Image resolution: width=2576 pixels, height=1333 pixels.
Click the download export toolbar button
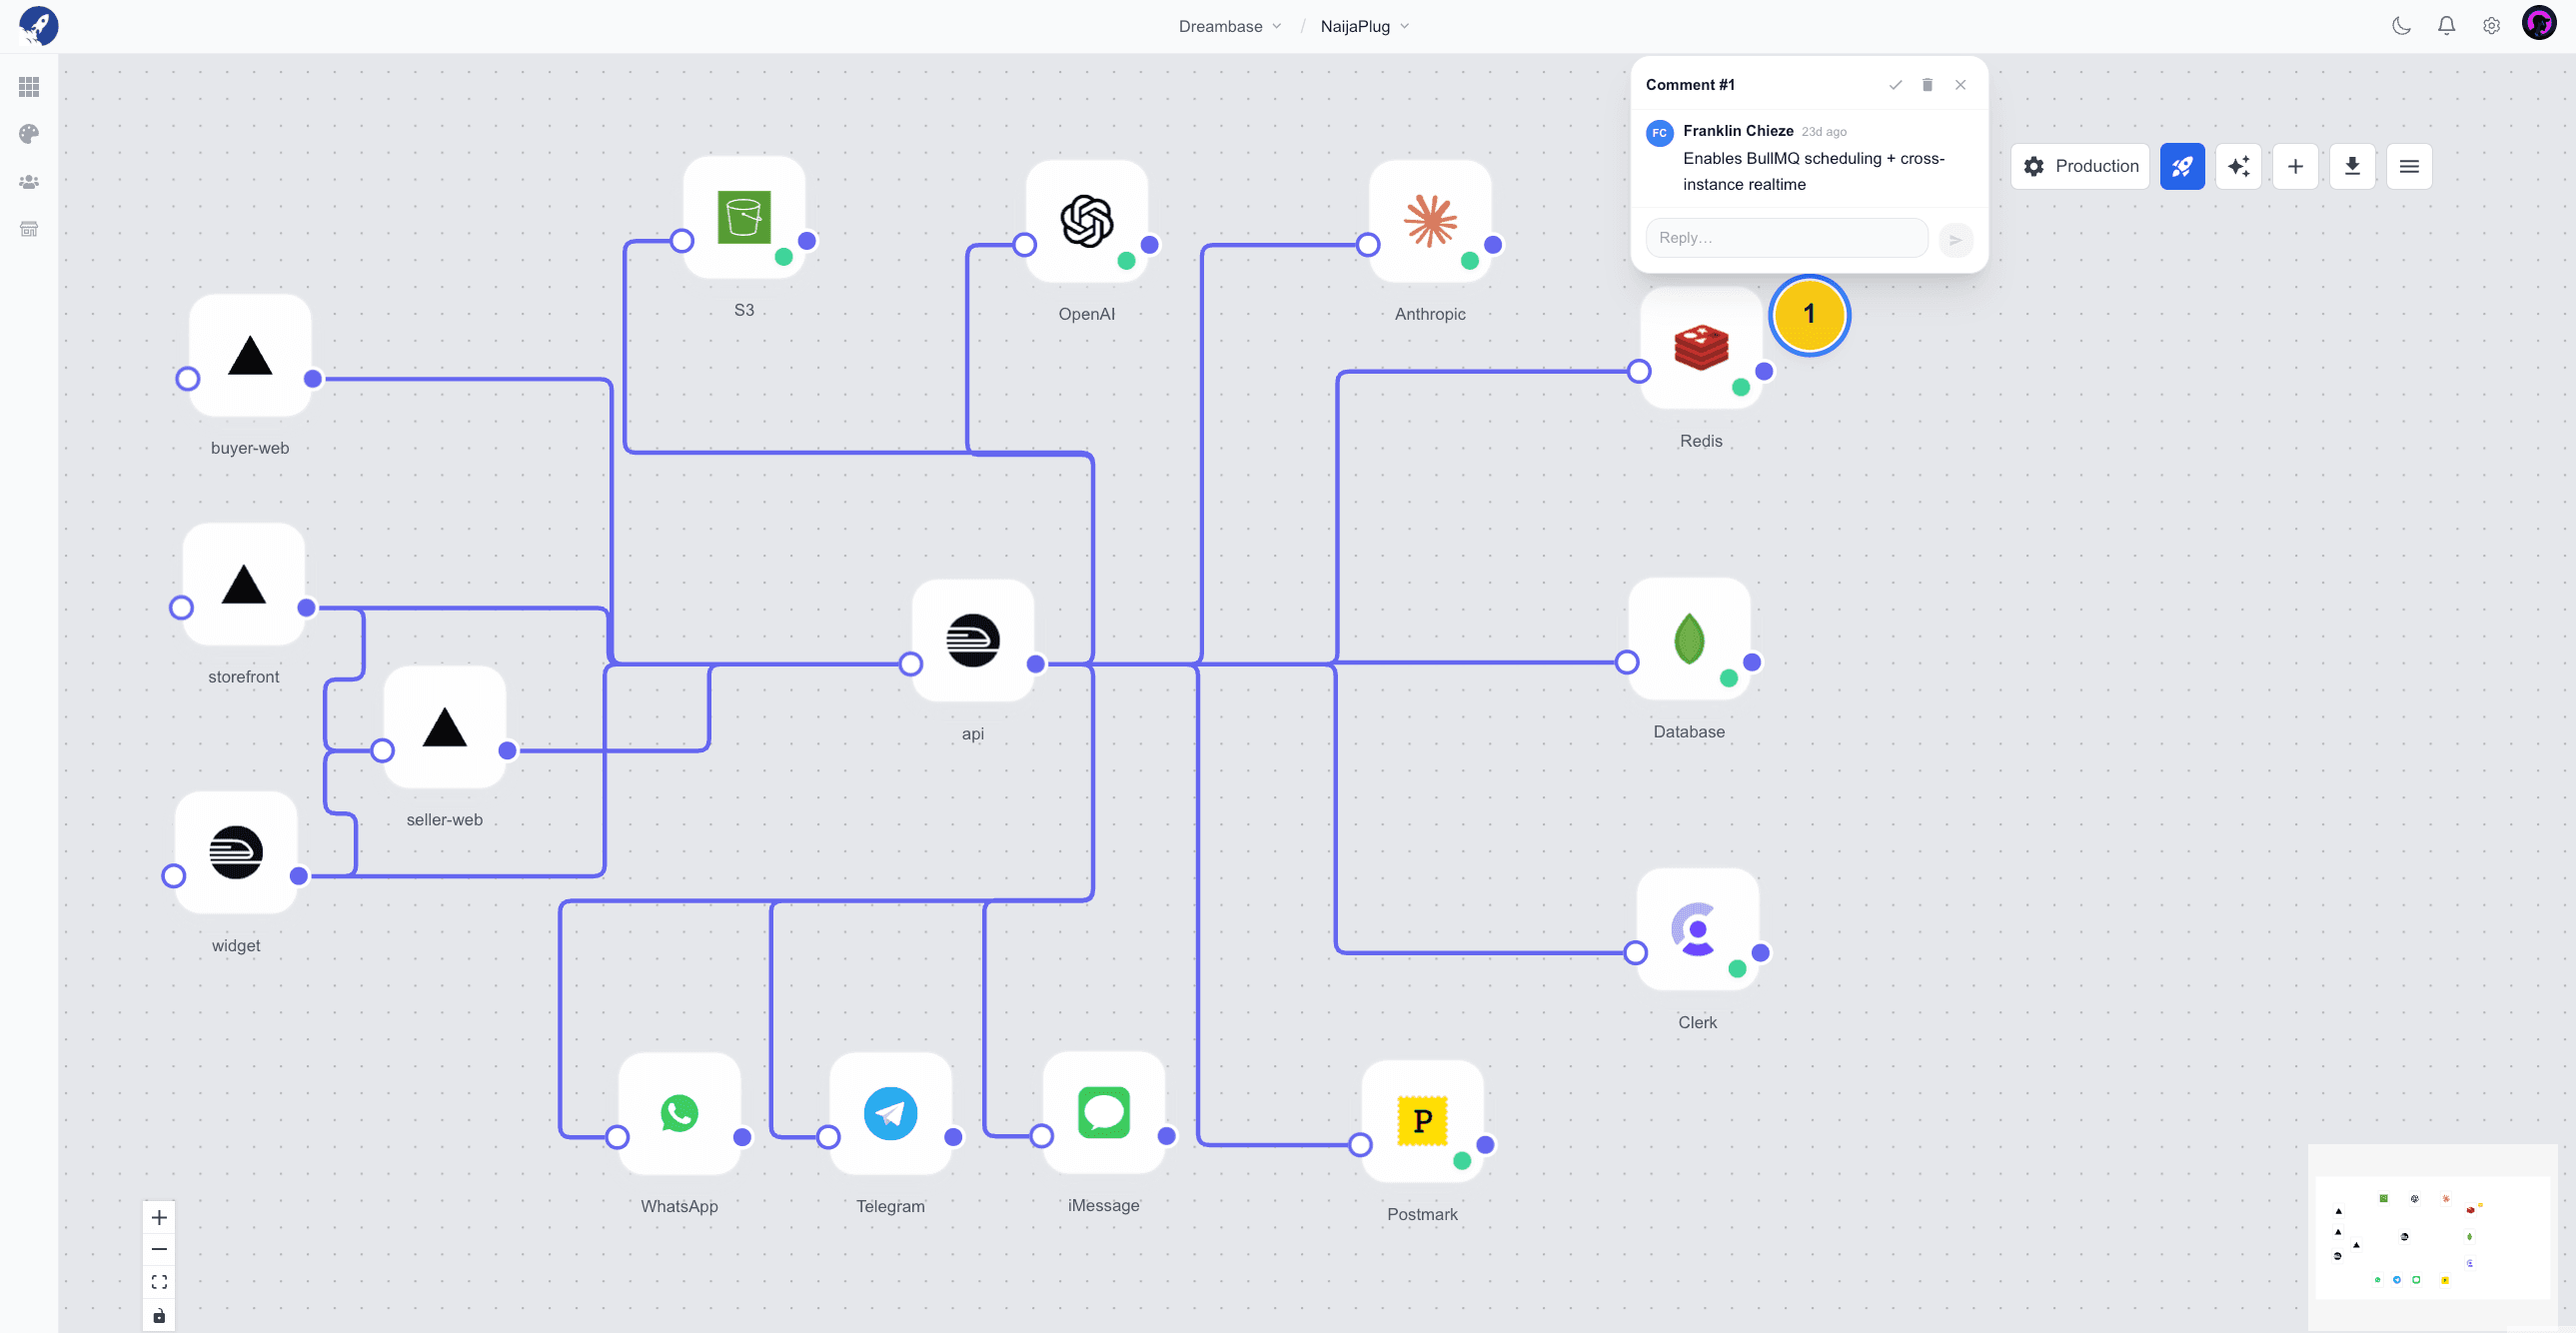(2352, 166)
